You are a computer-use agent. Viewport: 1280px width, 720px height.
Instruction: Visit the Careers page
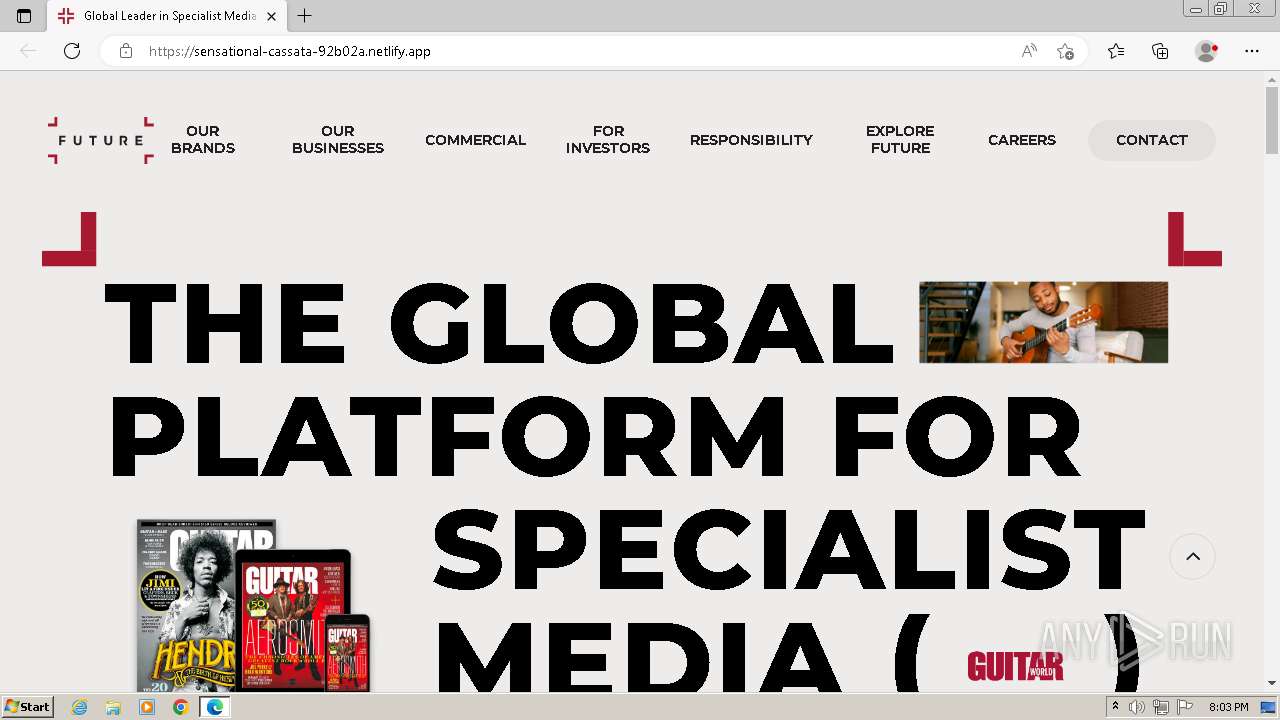point(1022,140)
